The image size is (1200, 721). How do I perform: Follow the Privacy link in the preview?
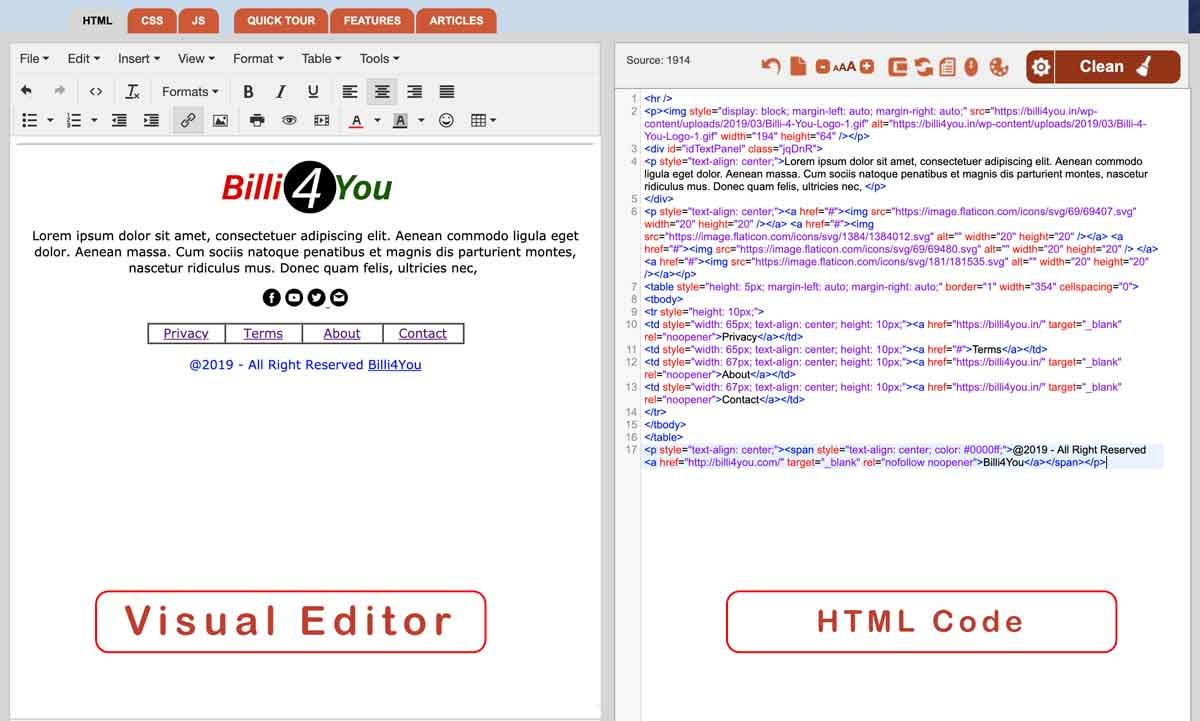(186, 334)
